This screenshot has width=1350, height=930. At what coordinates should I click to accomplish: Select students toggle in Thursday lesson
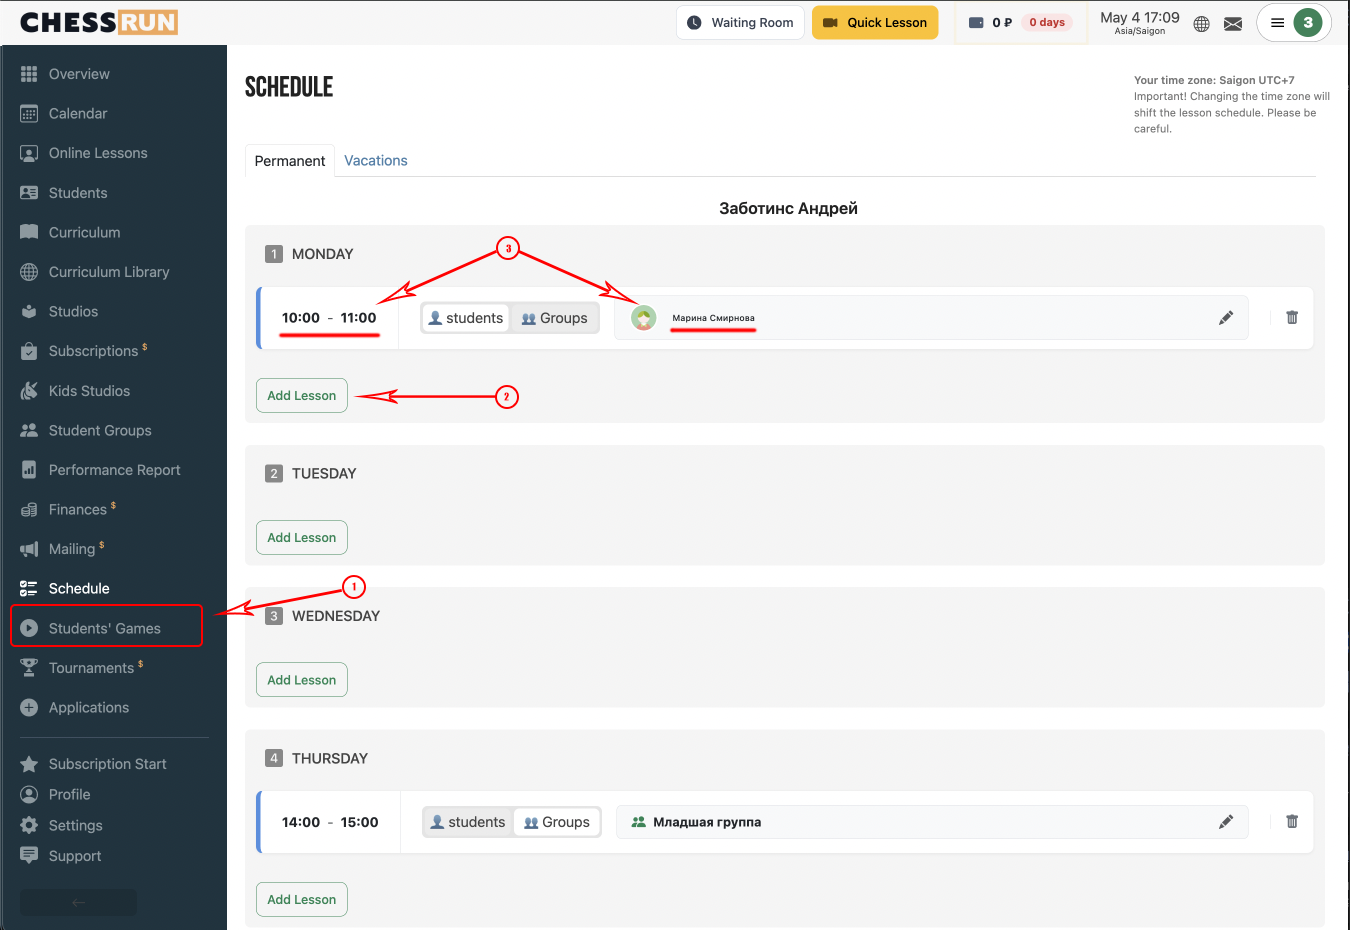pyautogui.click(x=468, y=822)
